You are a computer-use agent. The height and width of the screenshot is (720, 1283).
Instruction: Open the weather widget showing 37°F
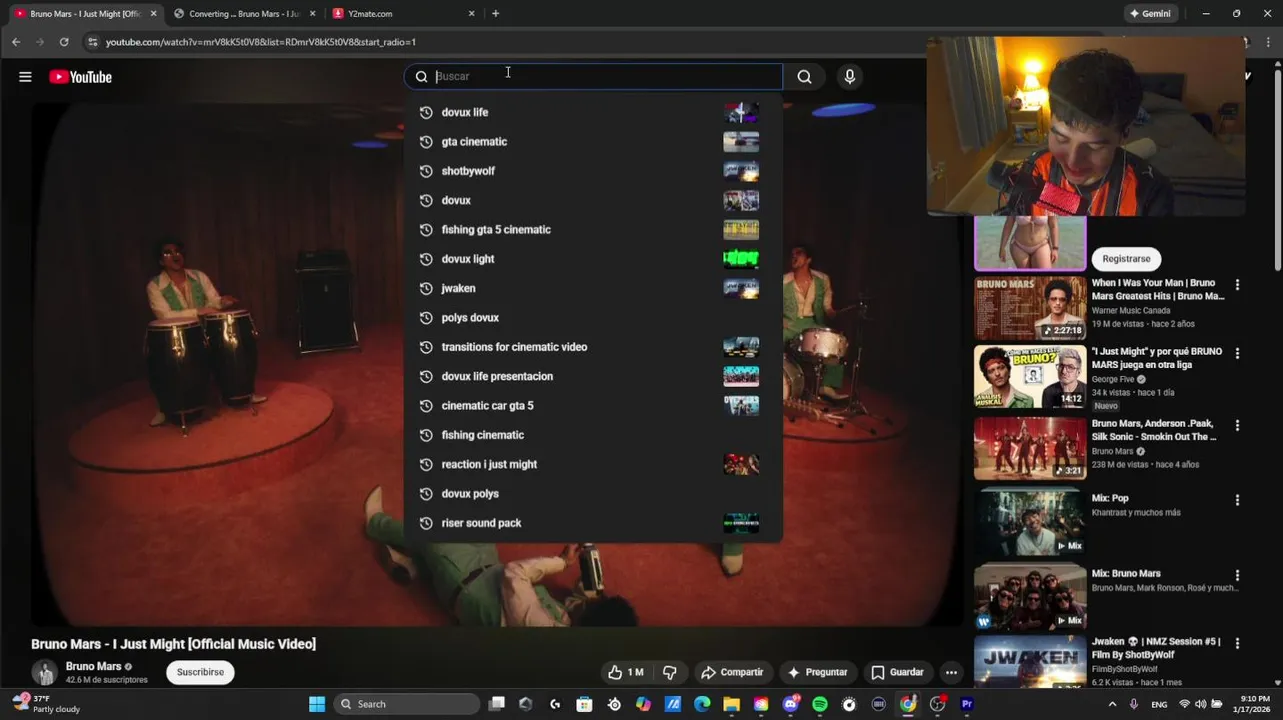click(45, 704)
